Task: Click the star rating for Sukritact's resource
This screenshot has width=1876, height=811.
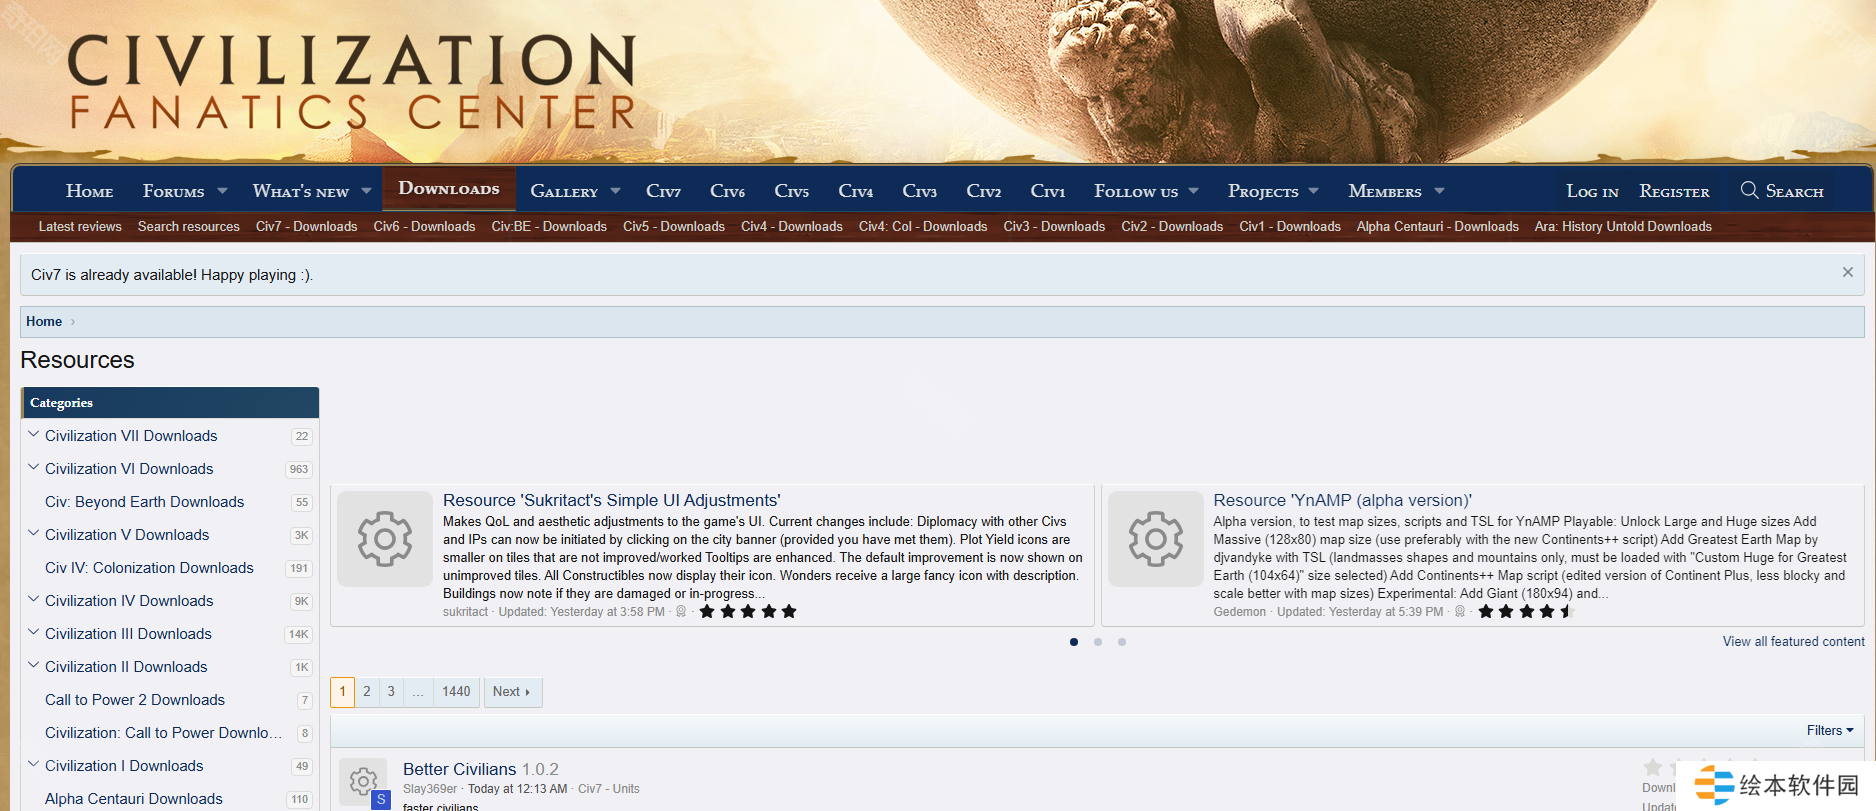Action: [748, 611]
